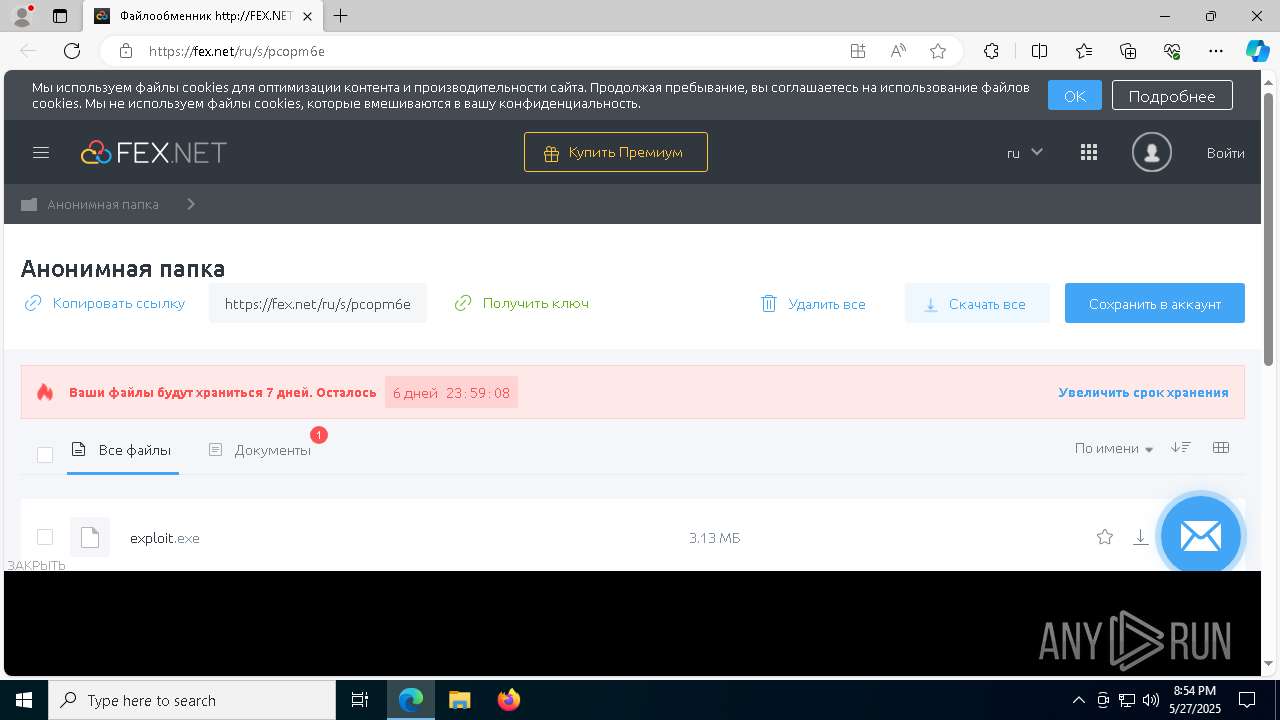Open the notification center icon

tap(1247, 700)
